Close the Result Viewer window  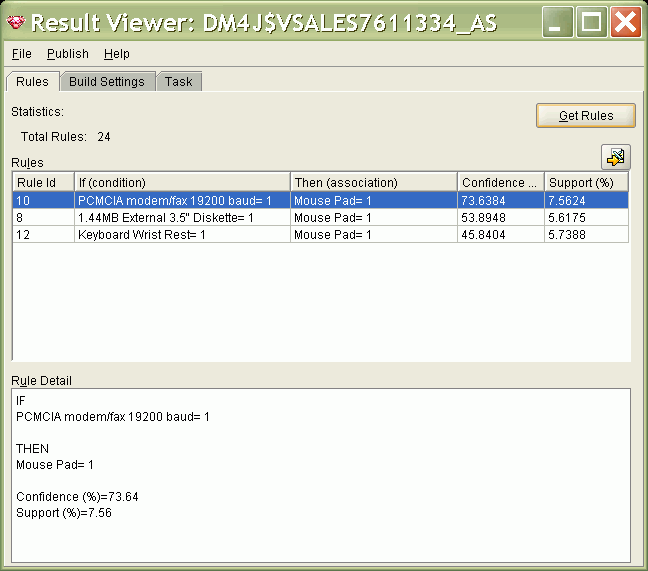point(626,22)
